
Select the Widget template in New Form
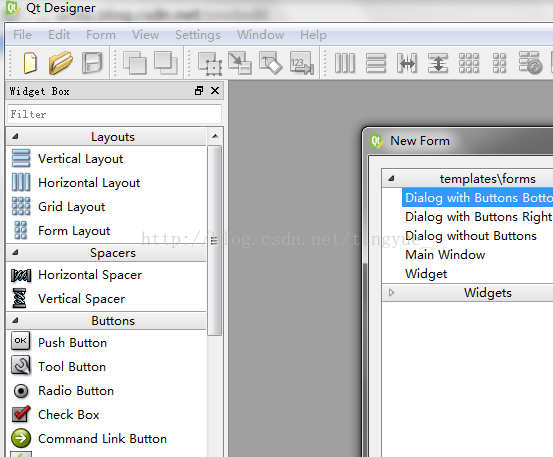pyautogui.click(x=426, y=274)
